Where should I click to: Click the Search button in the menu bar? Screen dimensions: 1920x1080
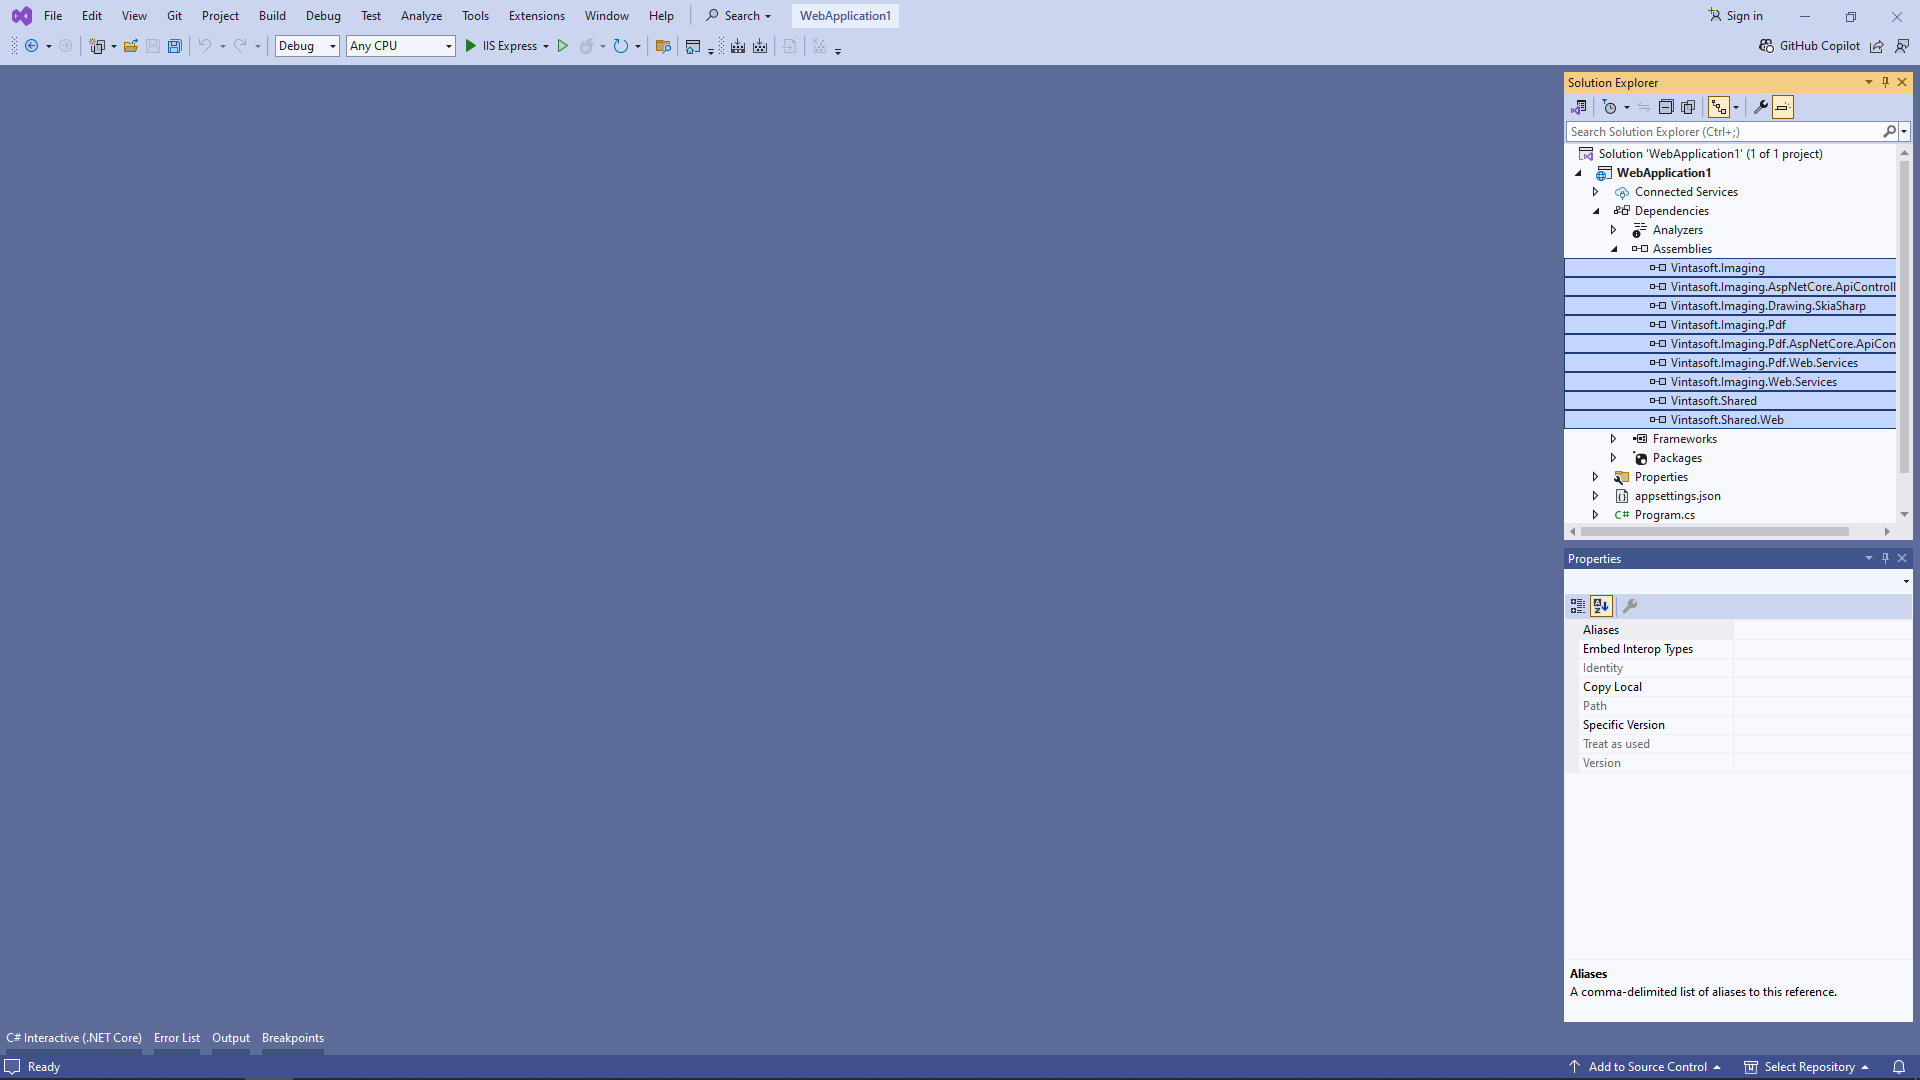tap(738, 16)
